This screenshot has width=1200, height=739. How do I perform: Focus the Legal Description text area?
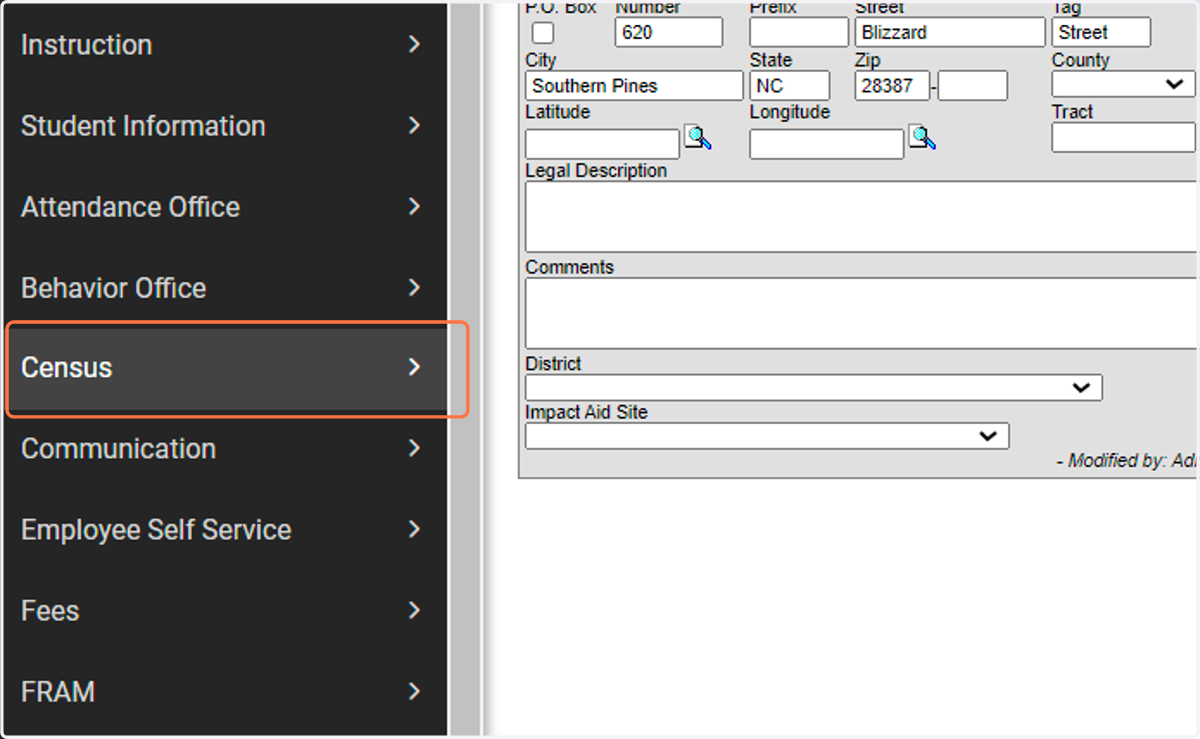click(862, 217)
